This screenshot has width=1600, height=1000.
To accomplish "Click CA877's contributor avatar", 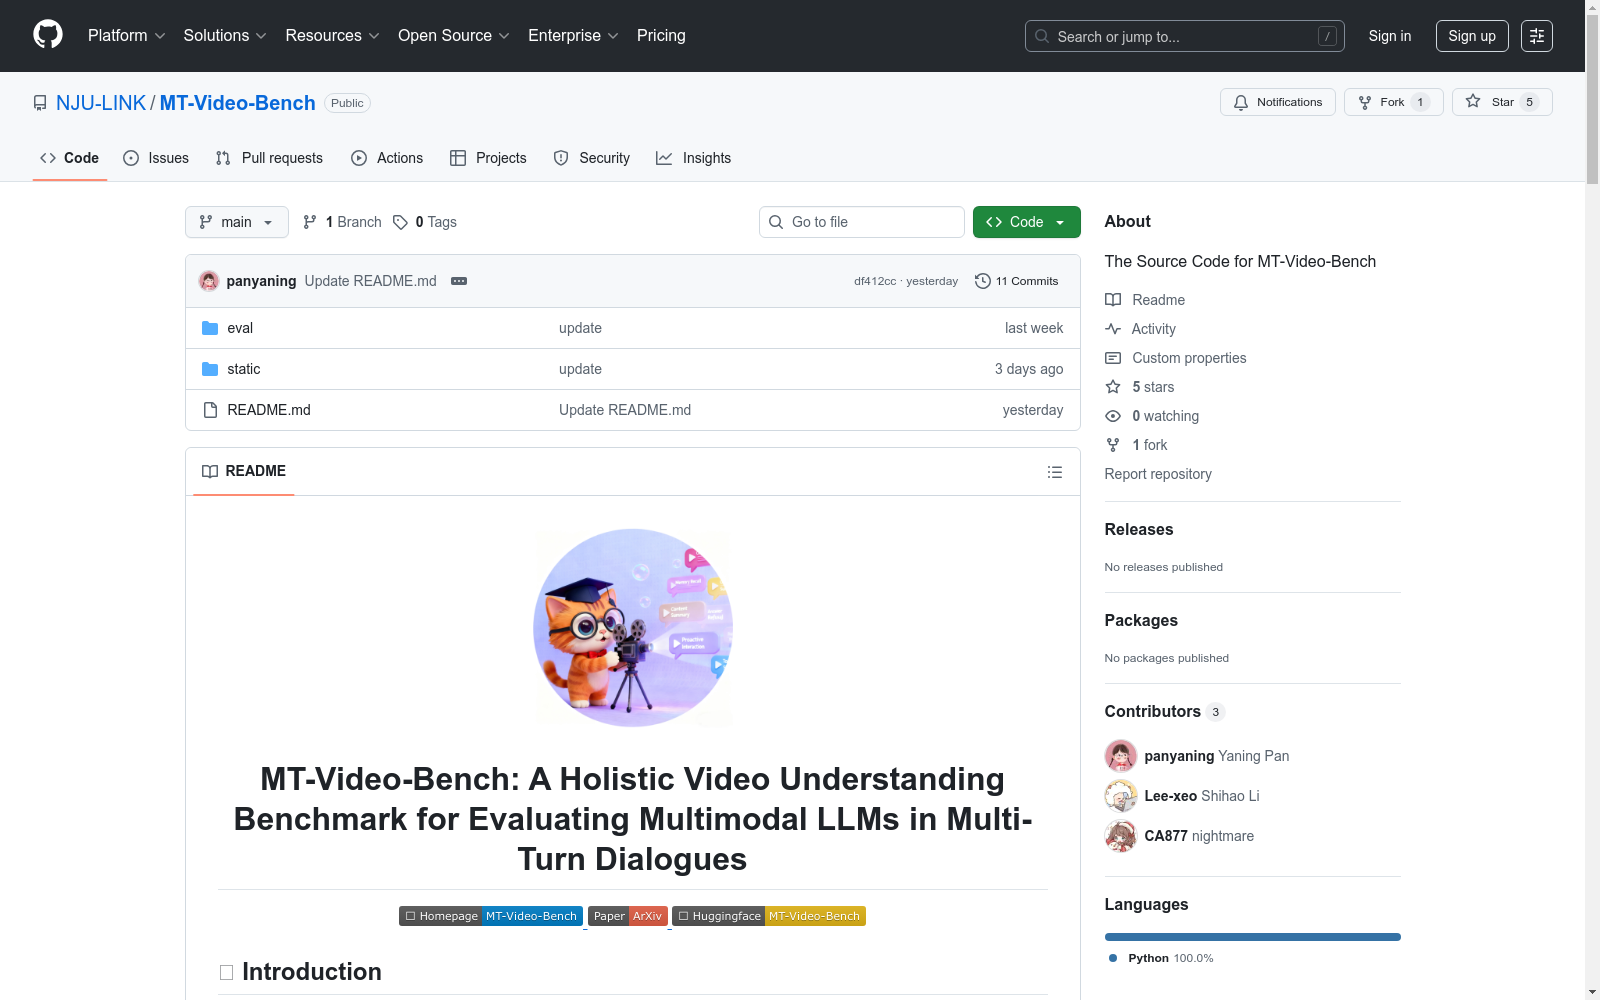I will (x=1121, y=836).
